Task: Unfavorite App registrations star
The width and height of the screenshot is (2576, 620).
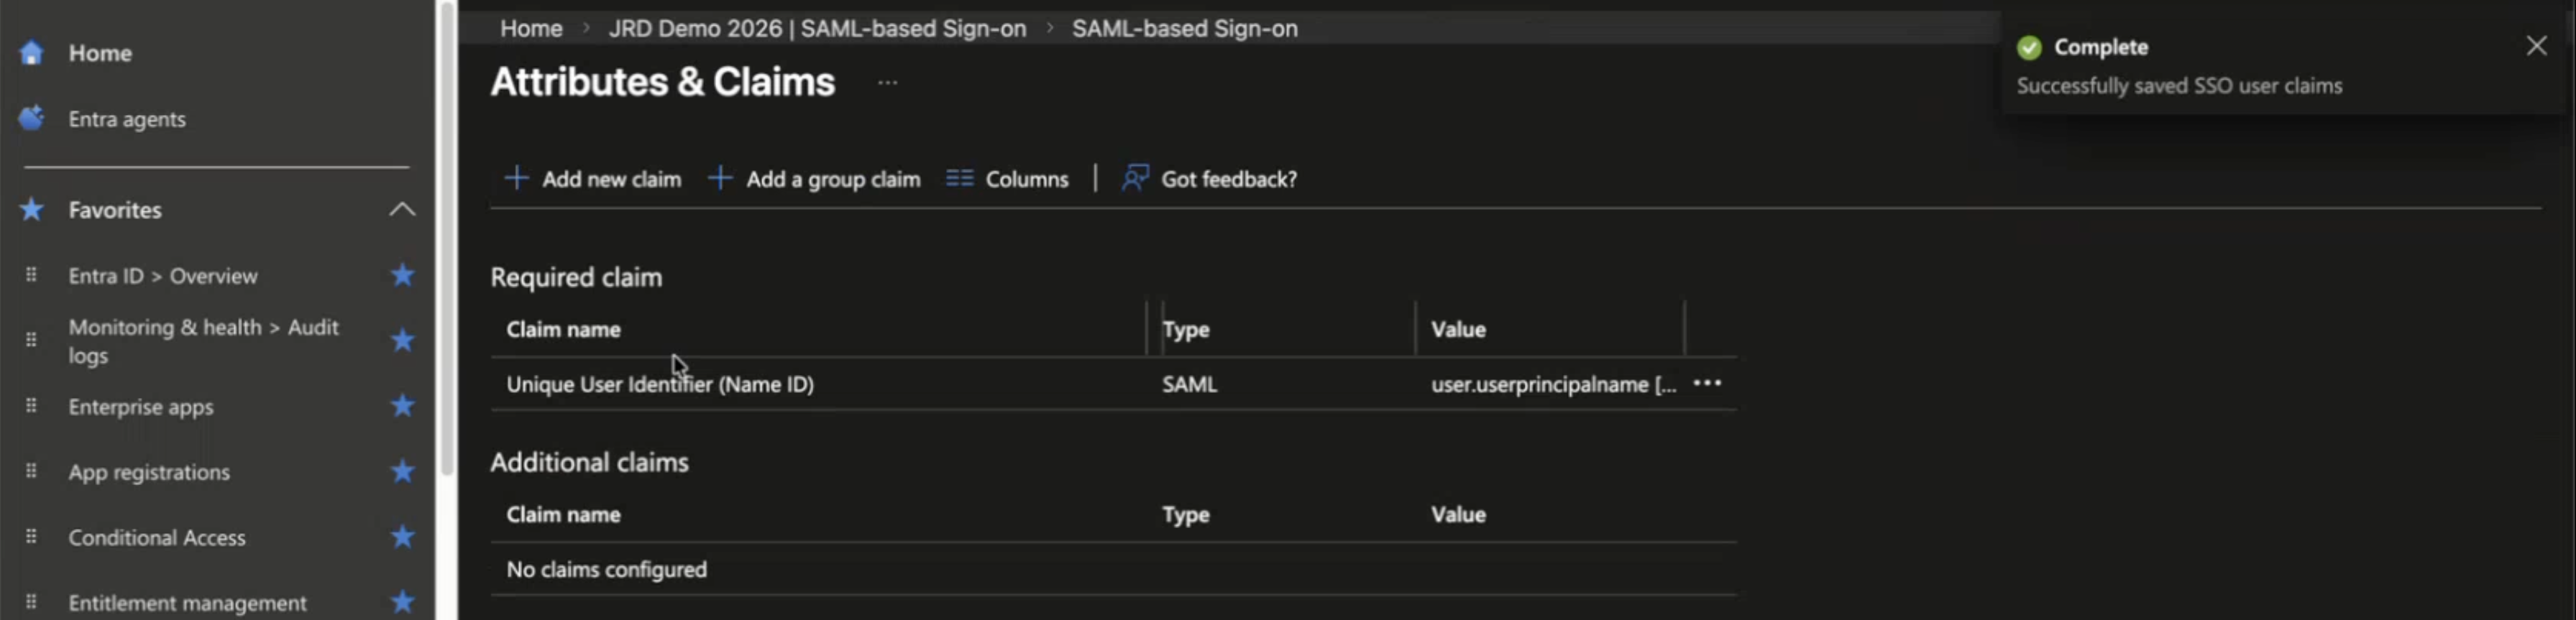Action: click(402, 471)
